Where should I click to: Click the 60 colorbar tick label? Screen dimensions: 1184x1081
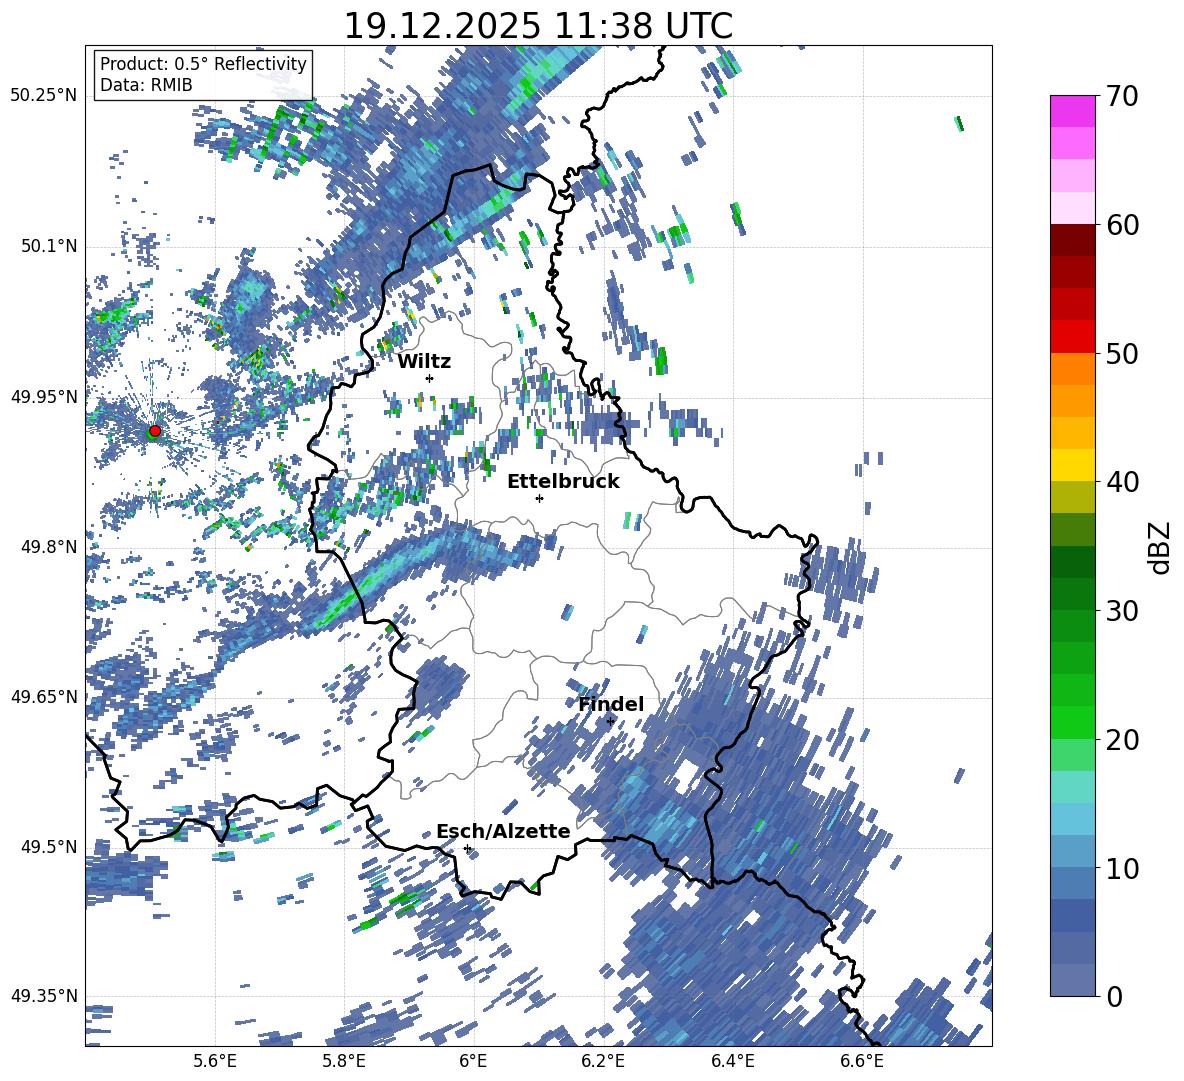(x=1122, y=225)
